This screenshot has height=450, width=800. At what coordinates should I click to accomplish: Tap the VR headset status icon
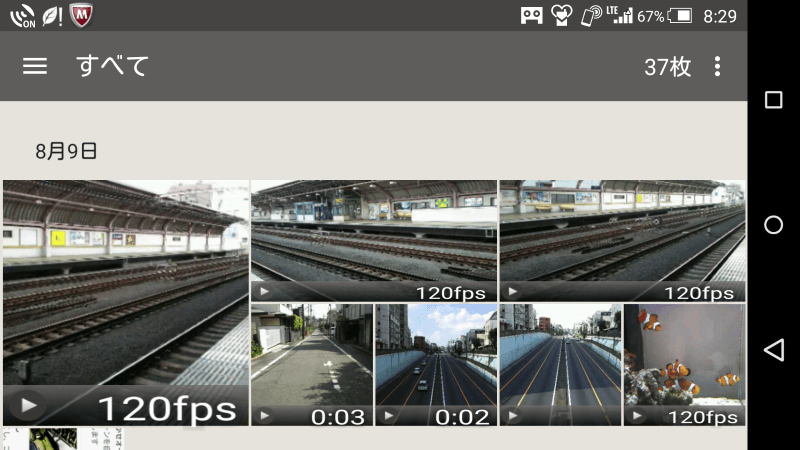(532, 16)
